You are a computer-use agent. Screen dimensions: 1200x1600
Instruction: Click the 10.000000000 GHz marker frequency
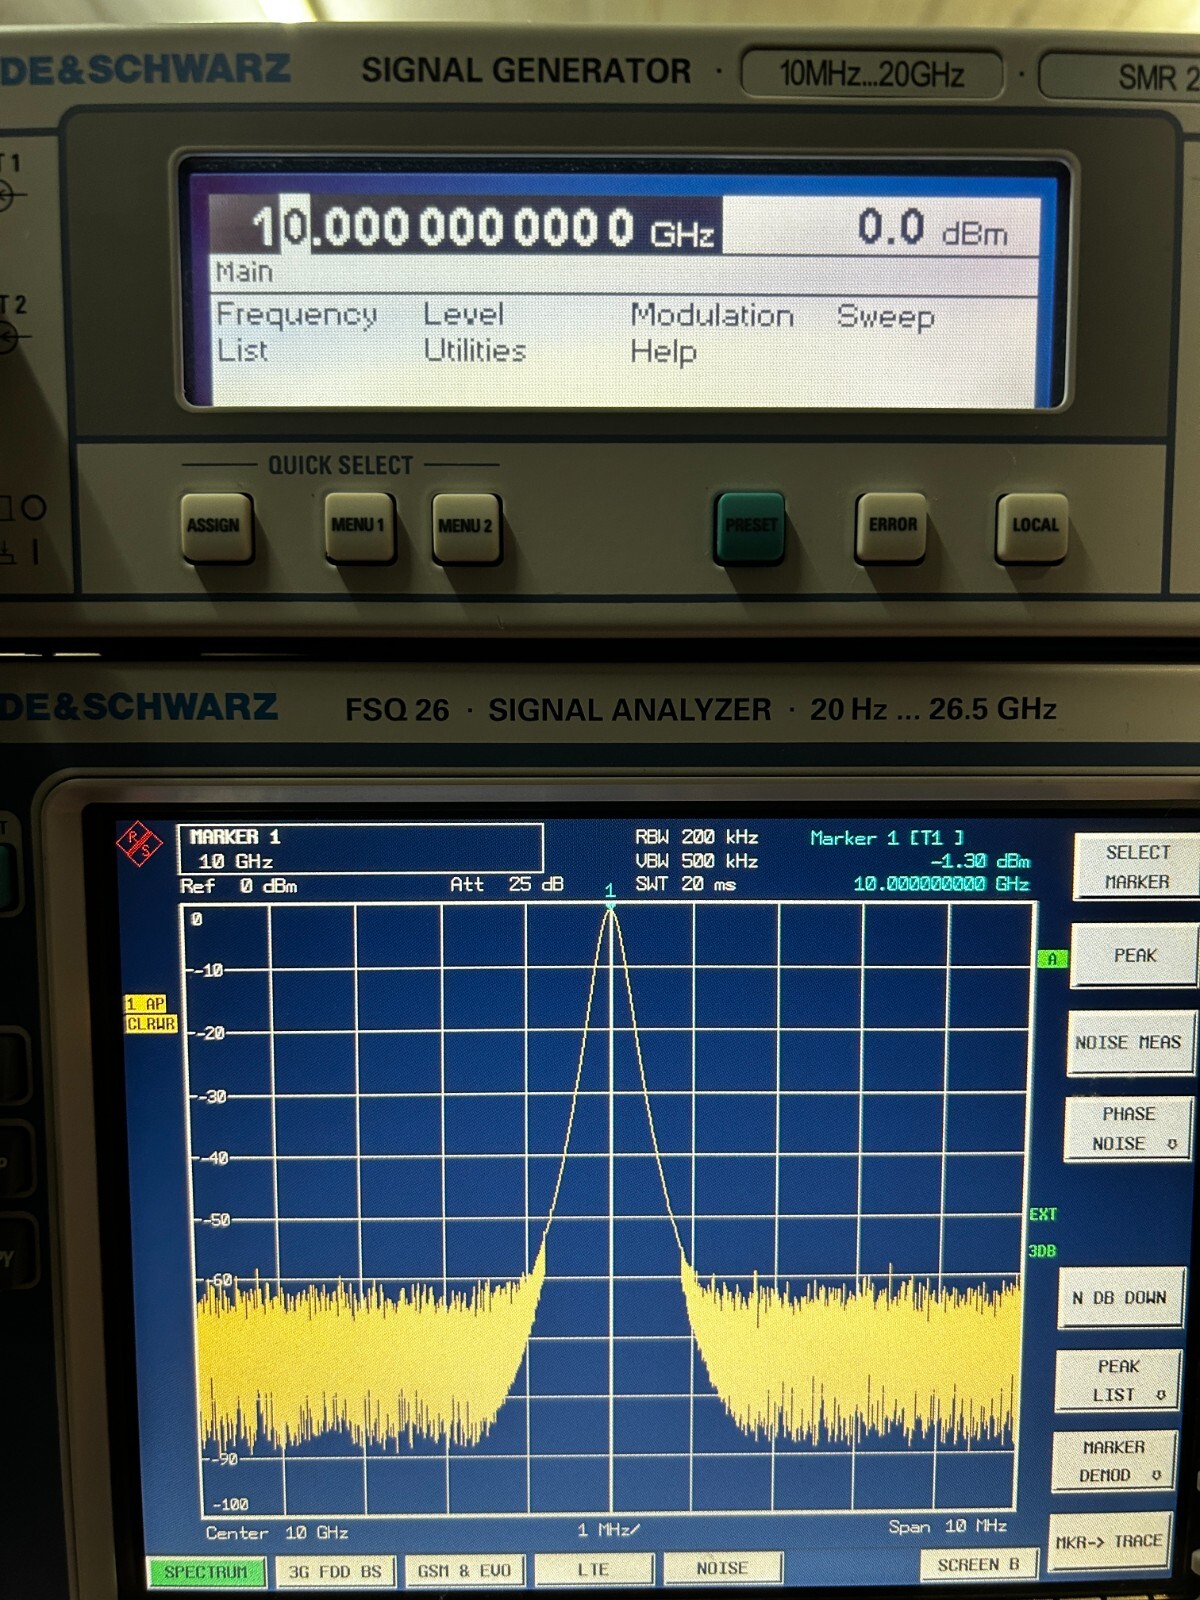coord(941,884)
